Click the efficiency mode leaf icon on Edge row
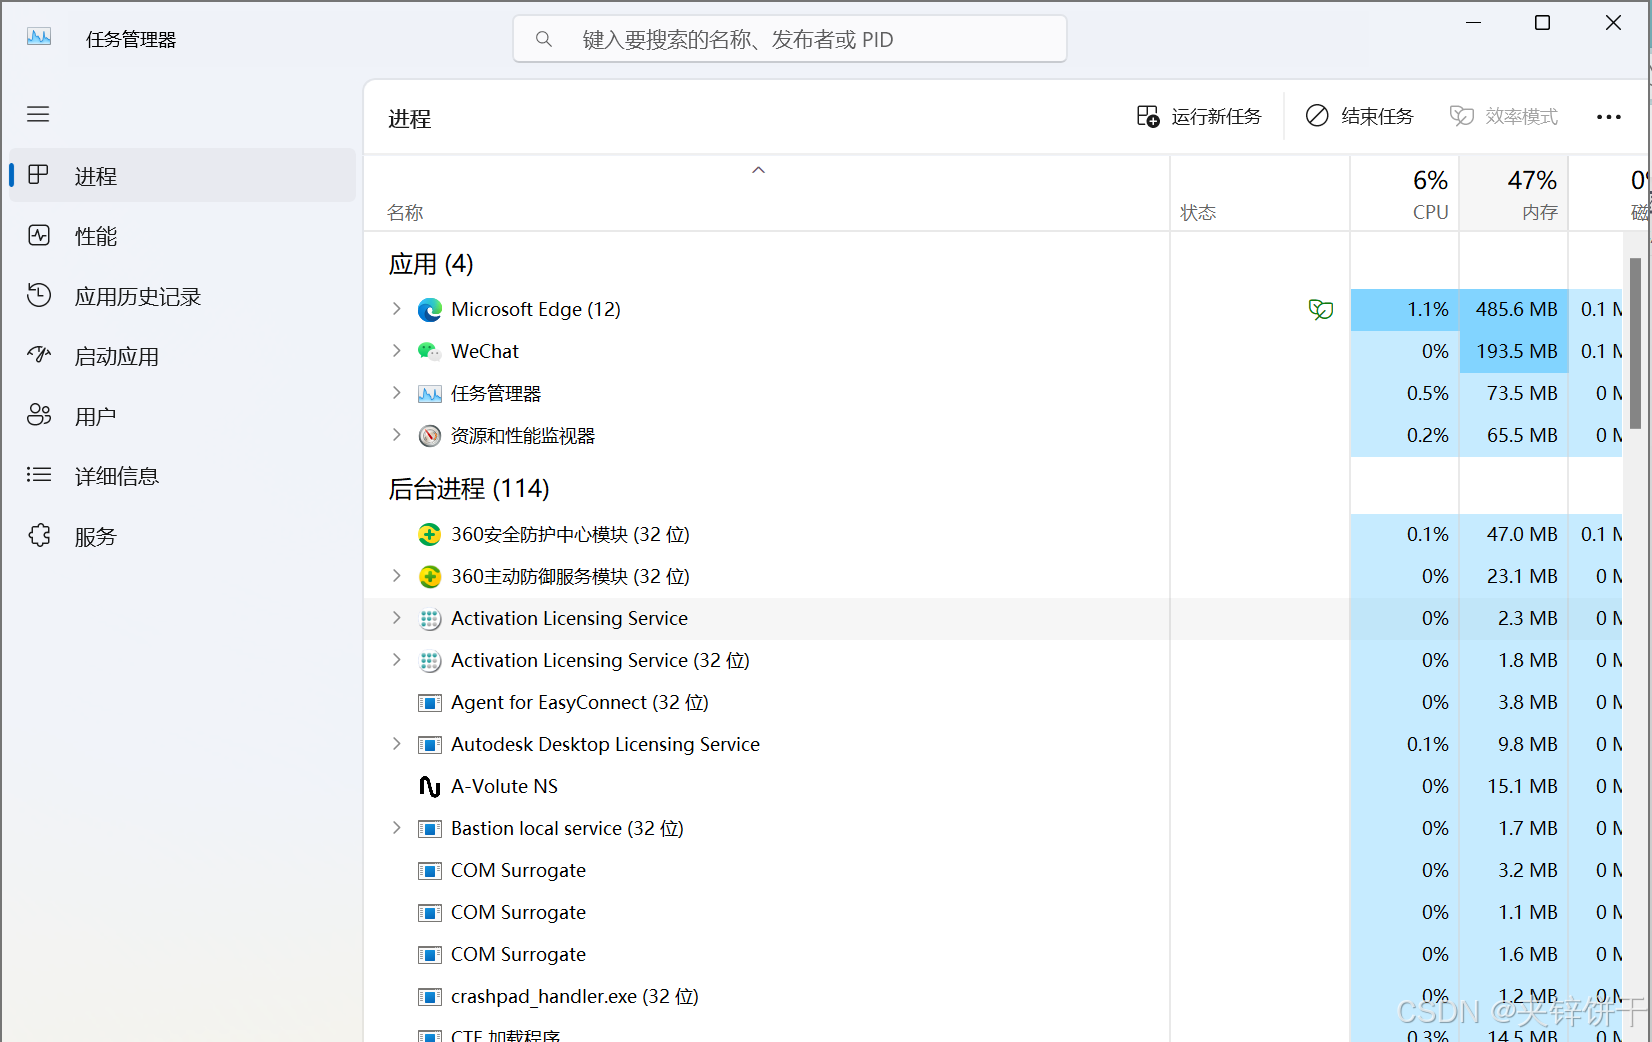 [x=1321, y=310]
